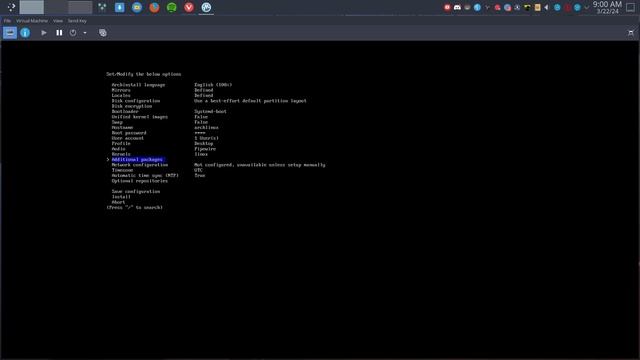This screenshot has width=640, height=360.
Task: Select the Locales option
Action: tap(121, 95)
